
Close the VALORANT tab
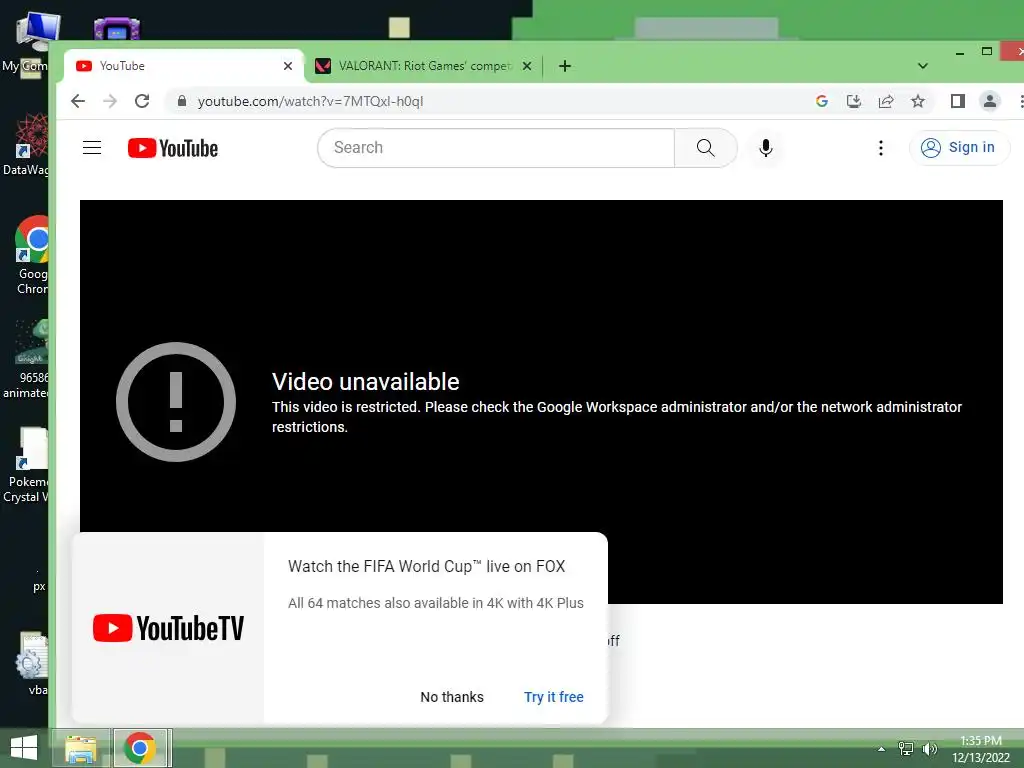(527, 66)
